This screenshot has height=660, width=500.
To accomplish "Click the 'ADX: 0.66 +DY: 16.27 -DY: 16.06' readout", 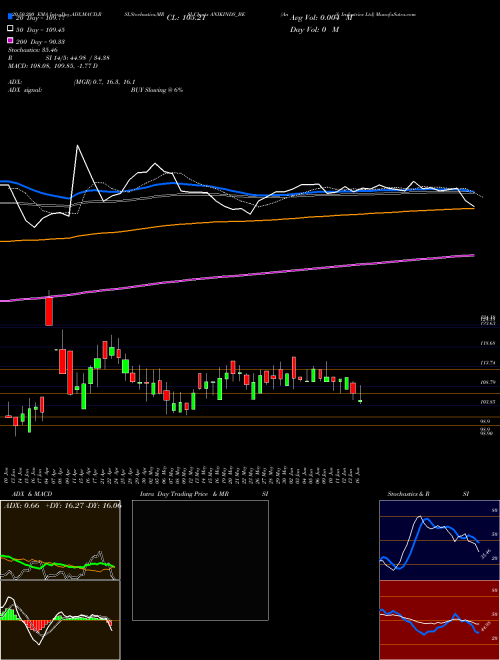I will pos(62,506).
